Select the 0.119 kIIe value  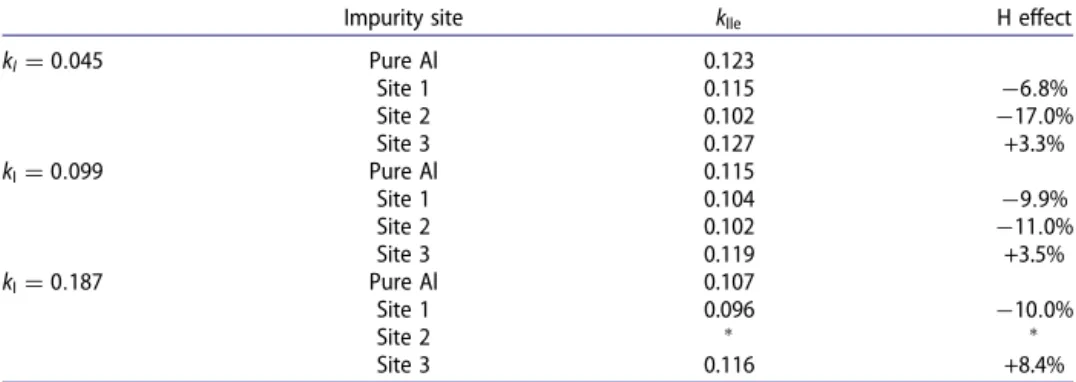[x=729, y=254]
